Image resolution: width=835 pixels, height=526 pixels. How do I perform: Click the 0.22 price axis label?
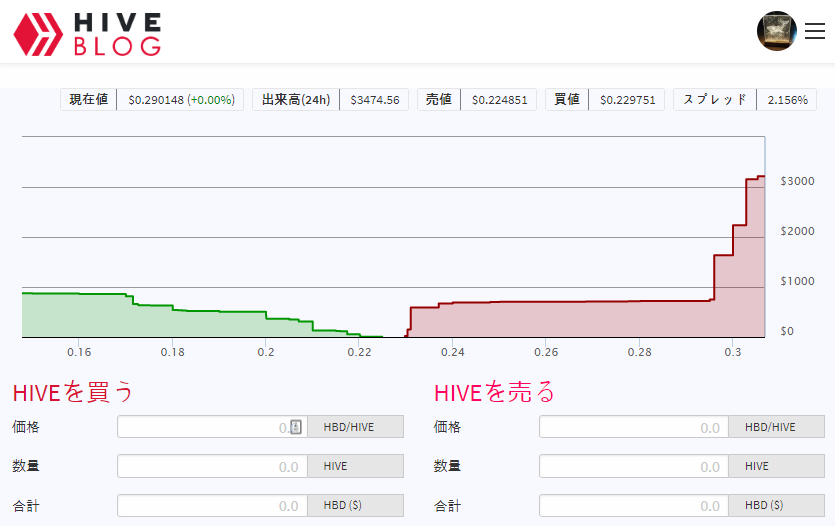(359, 352)
